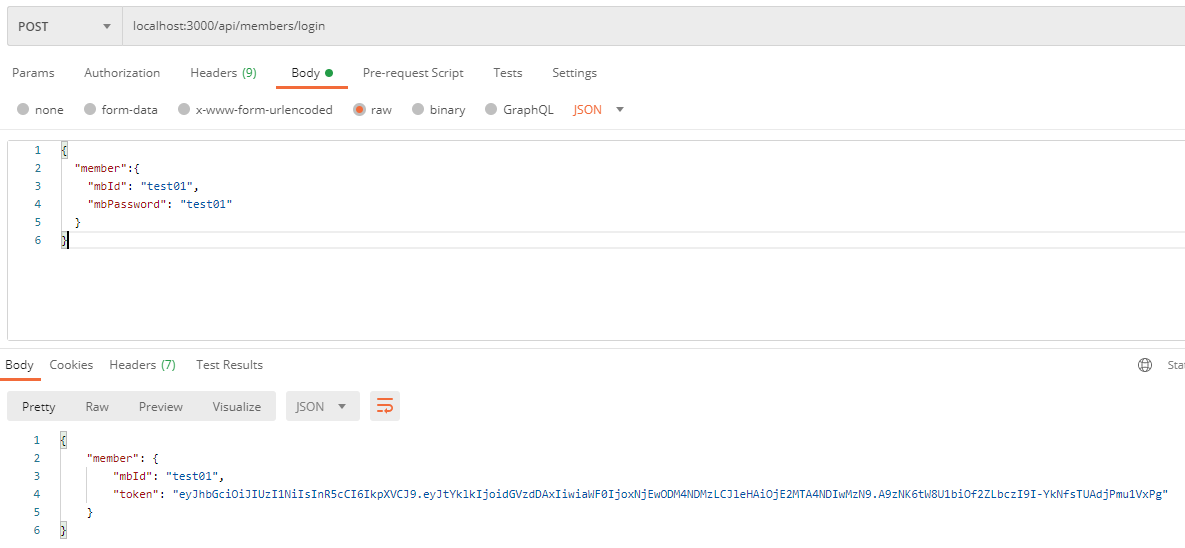1185x548 pixels.
Task: Open the Pre-request Script tab
Action: click(x=413, y=73)
